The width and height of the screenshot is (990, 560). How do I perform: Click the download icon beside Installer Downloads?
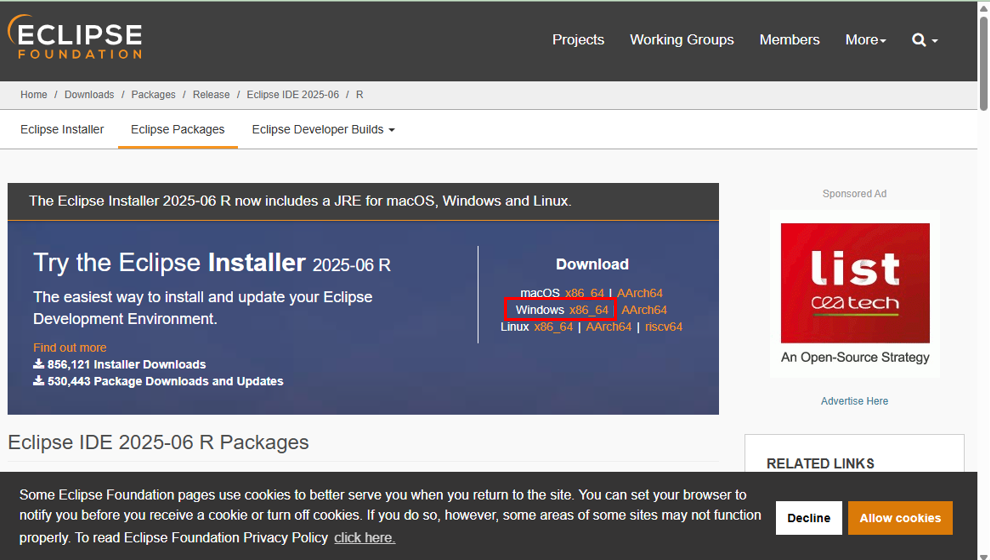[x=39, y=364]
